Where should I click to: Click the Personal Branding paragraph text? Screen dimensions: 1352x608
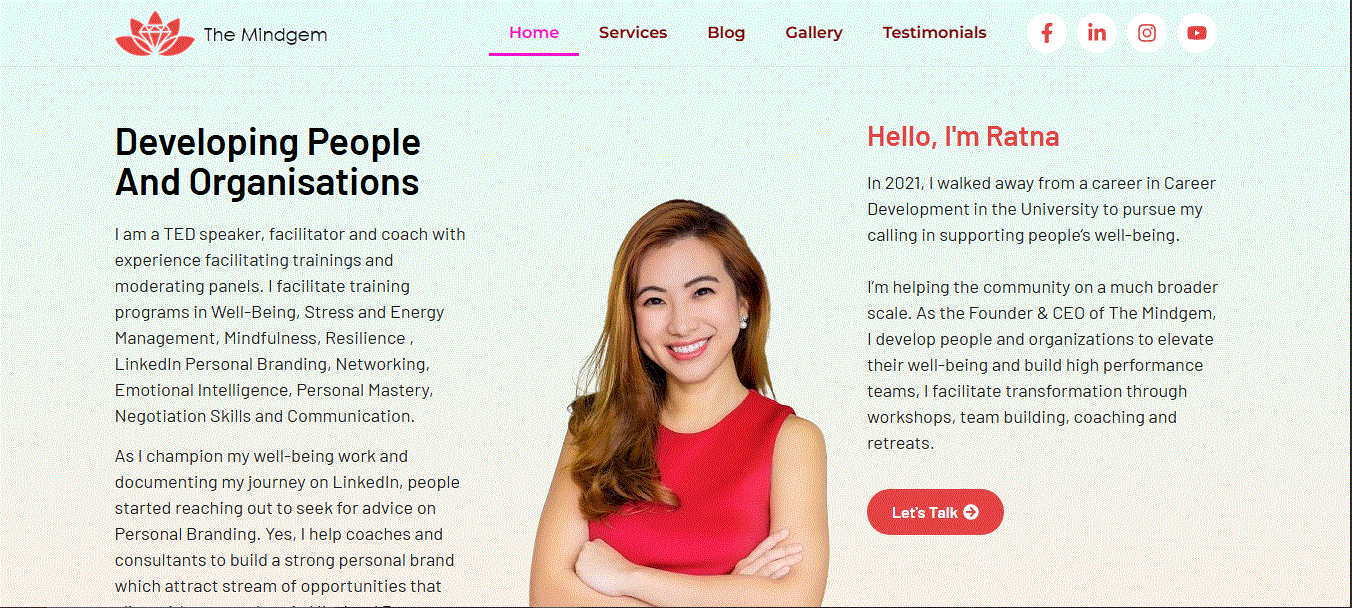click(x=288, y=526)
